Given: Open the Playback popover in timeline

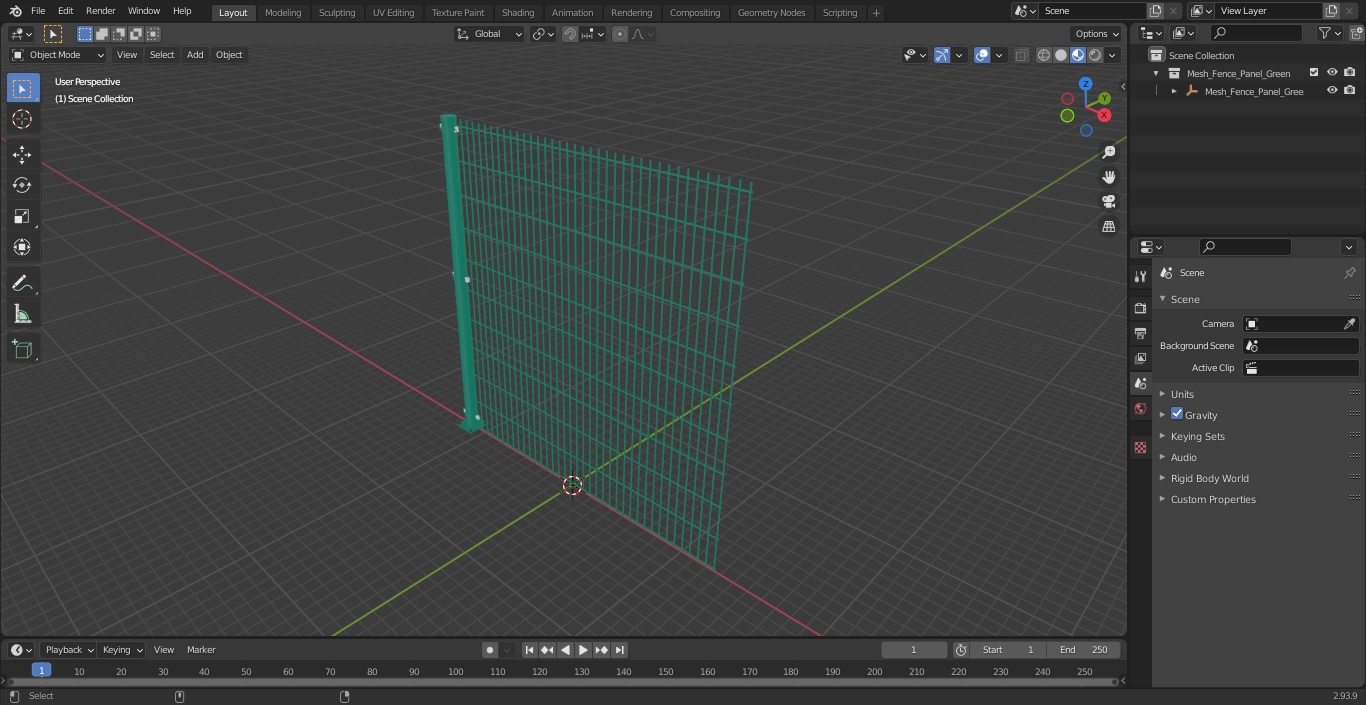Looking at the screenshot, I should coord(69,650).
